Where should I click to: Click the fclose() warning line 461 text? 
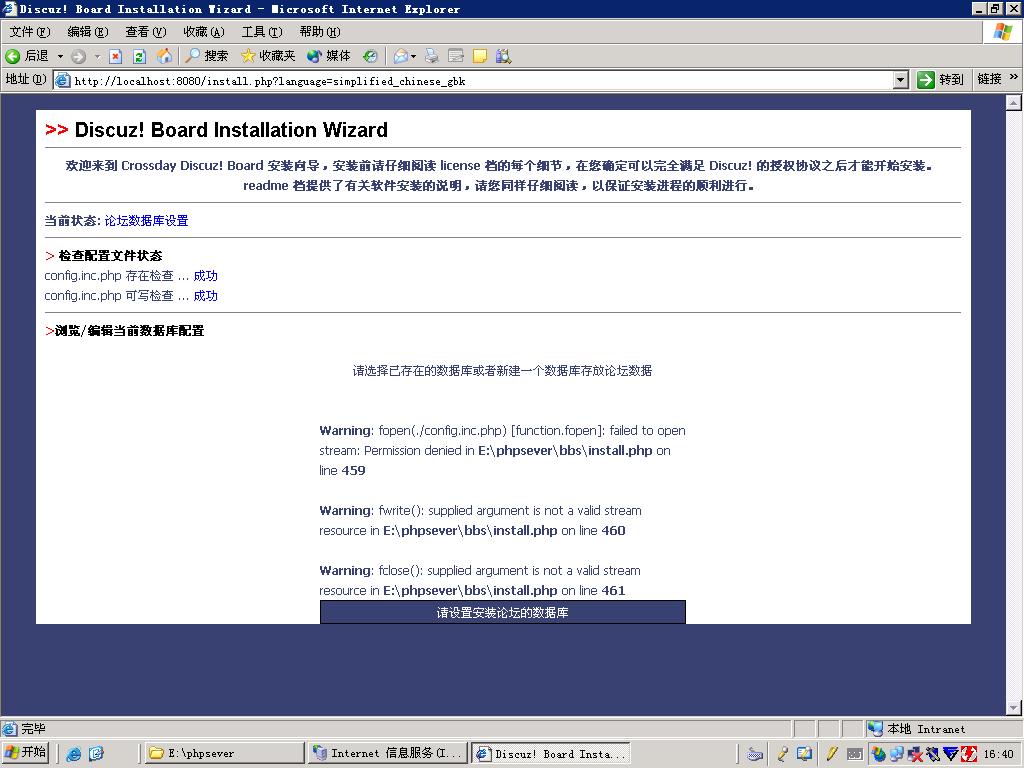click(480, 581)
